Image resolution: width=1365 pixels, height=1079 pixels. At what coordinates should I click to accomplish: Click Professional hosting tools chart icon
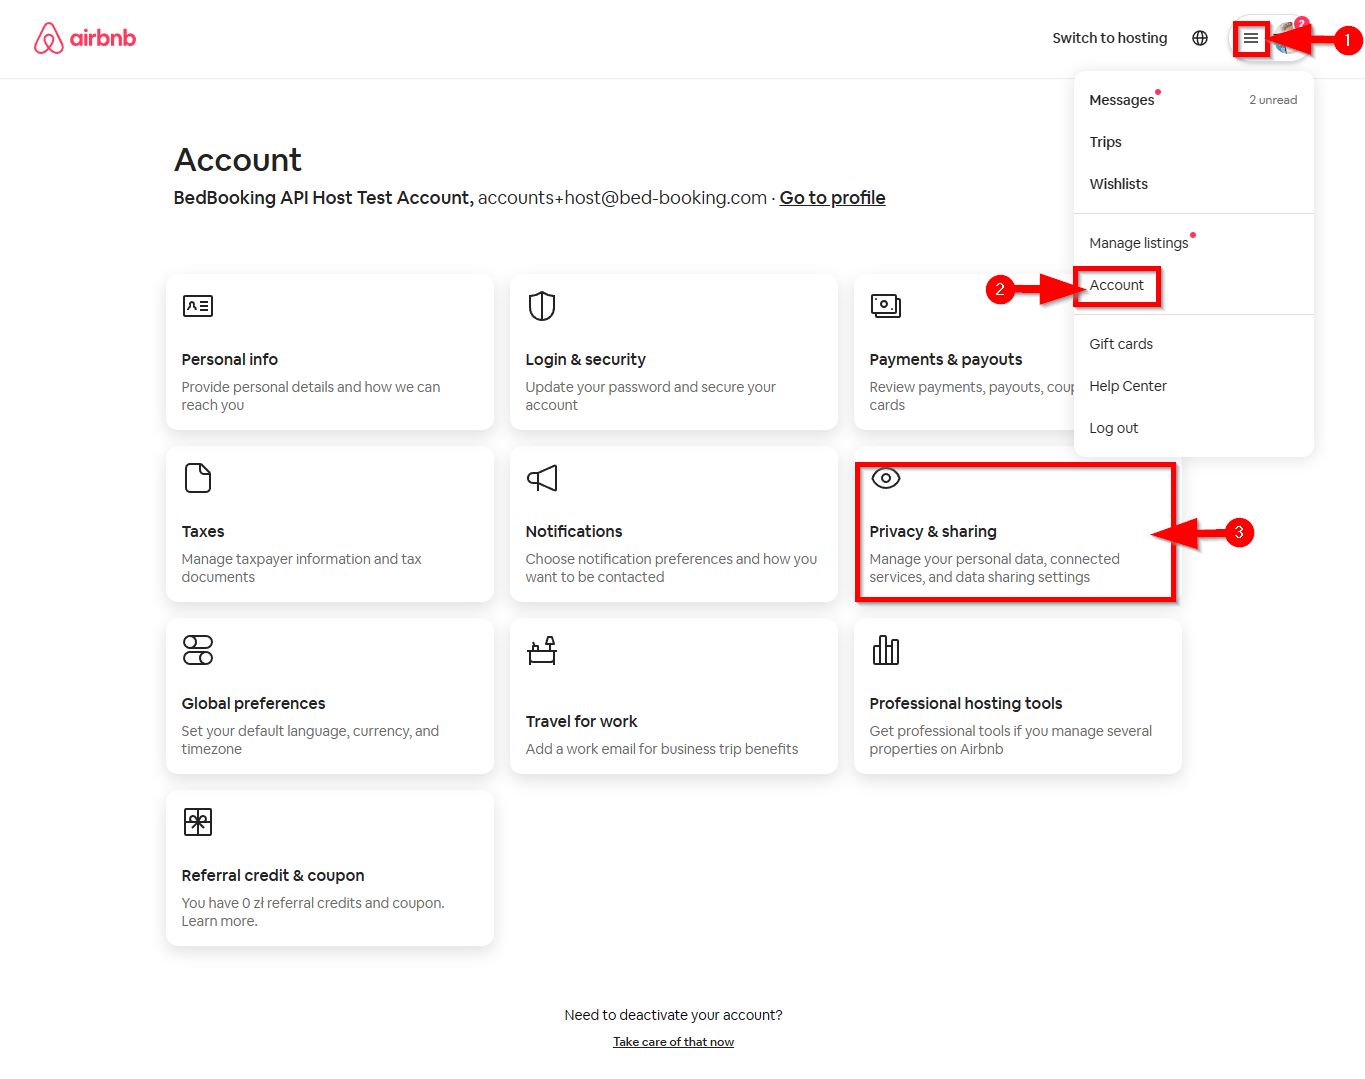pyautogui.click(x=886, y=650)
